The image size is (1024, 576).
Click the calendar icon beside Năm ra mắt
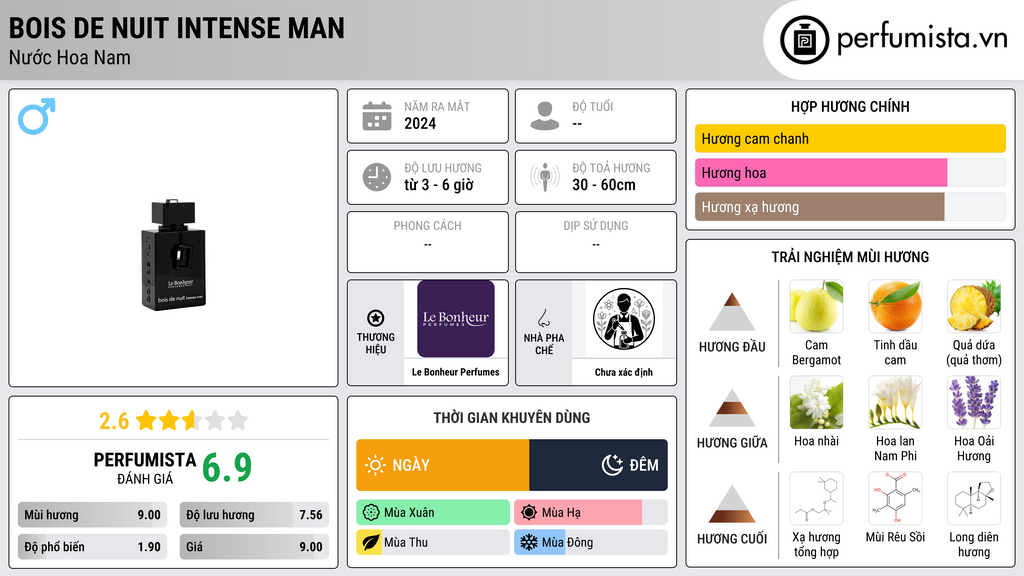click(377, 116)
